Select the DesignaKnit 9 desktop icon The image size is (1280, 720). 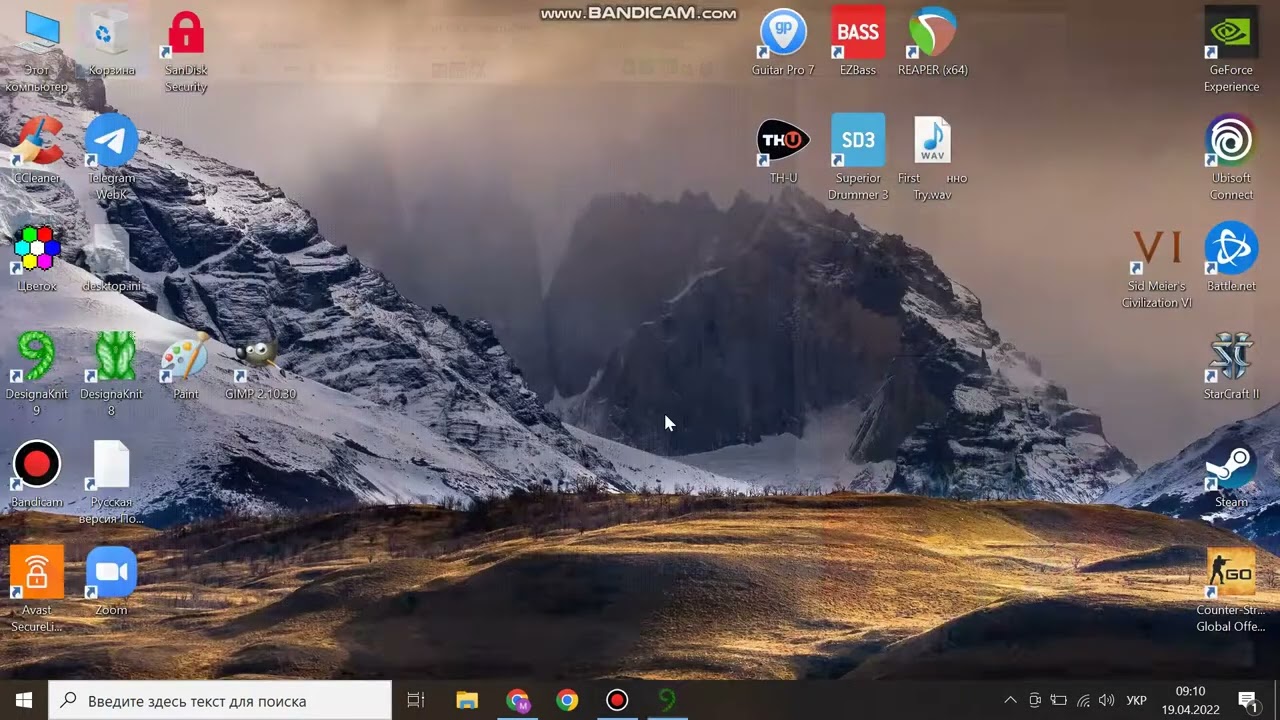tap(37, 374)
